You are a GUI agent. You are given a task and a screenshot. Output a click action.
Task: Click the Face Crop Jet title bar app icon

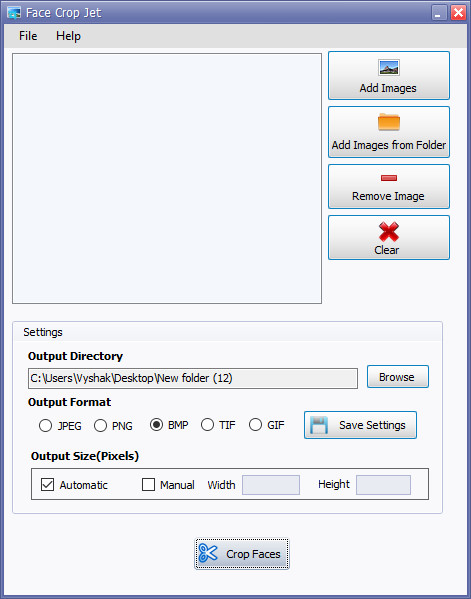tap(14, 13)
